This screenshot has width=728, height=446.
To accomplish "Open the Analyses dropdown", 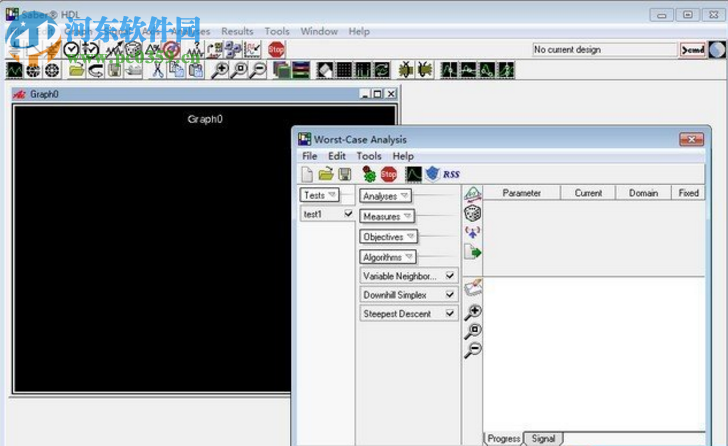I will click(385, 196).
